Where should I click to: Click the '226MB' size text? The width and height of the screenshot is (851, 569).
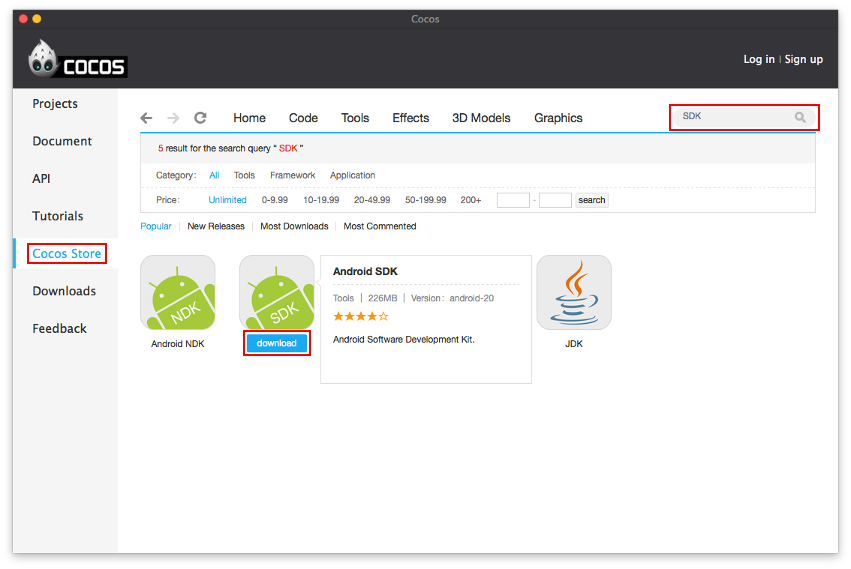pos(383,298)
